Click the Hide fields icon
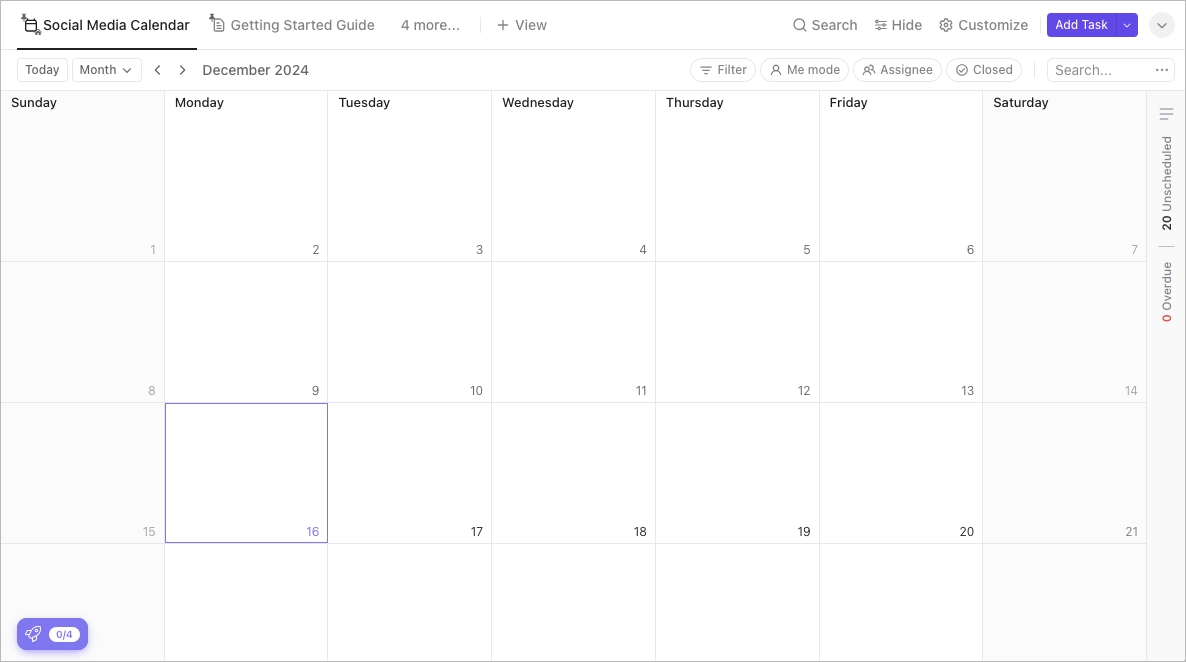Image resolution: width=1186 pixels, height=662 pixels. click(879, 24)
